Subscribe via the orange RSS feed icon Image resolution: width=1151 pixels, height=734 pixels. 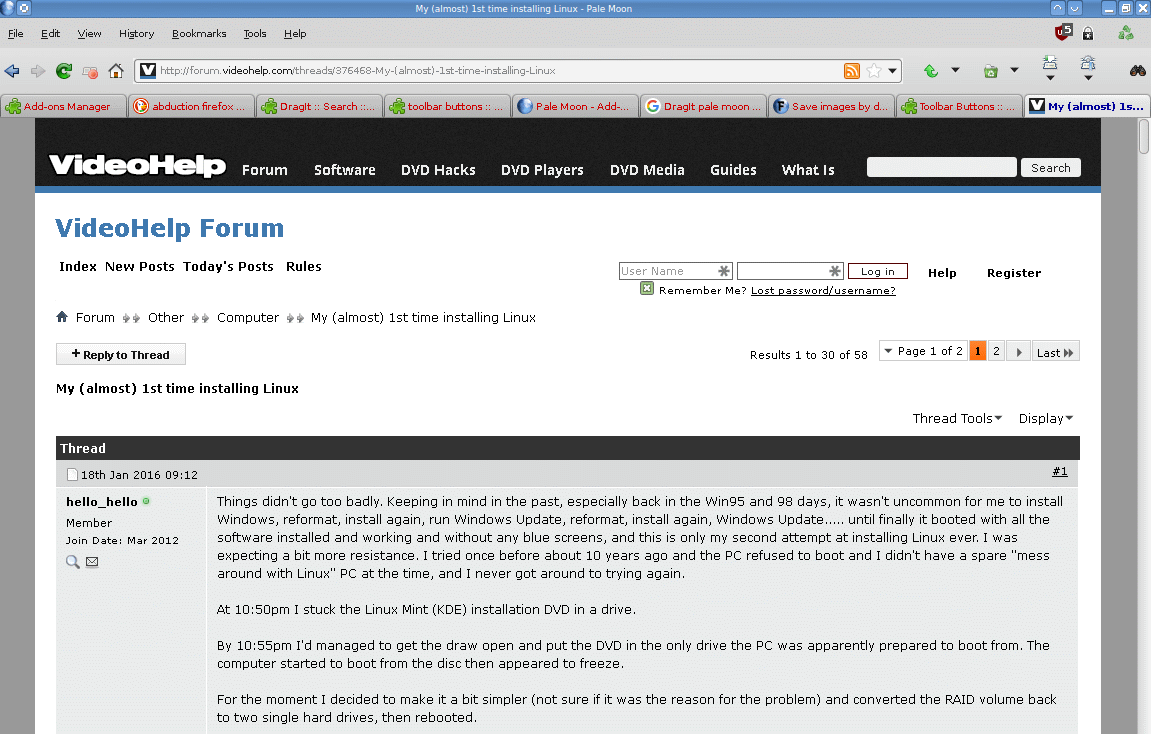click(852, 71)
